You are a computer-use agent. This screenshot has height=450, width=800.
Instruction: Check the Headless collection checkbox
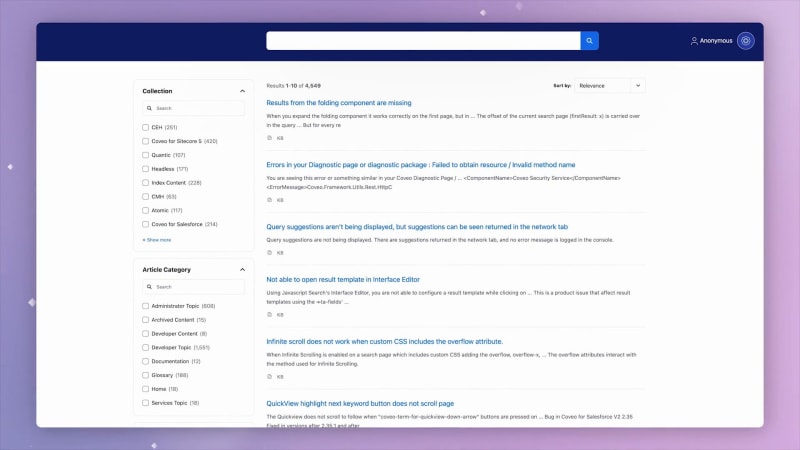point(145,168)
